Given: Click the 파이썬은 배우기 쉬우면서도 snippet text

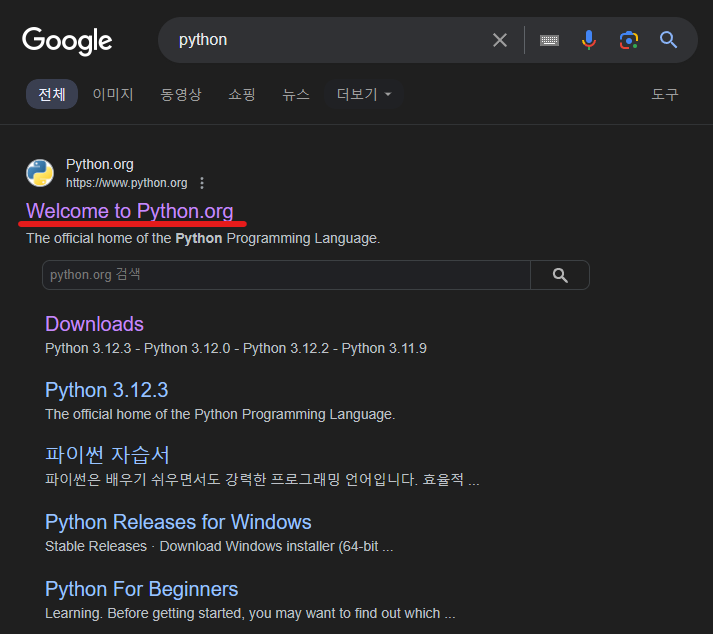Looking at the screenshot, I should click(x=262, y=479).
